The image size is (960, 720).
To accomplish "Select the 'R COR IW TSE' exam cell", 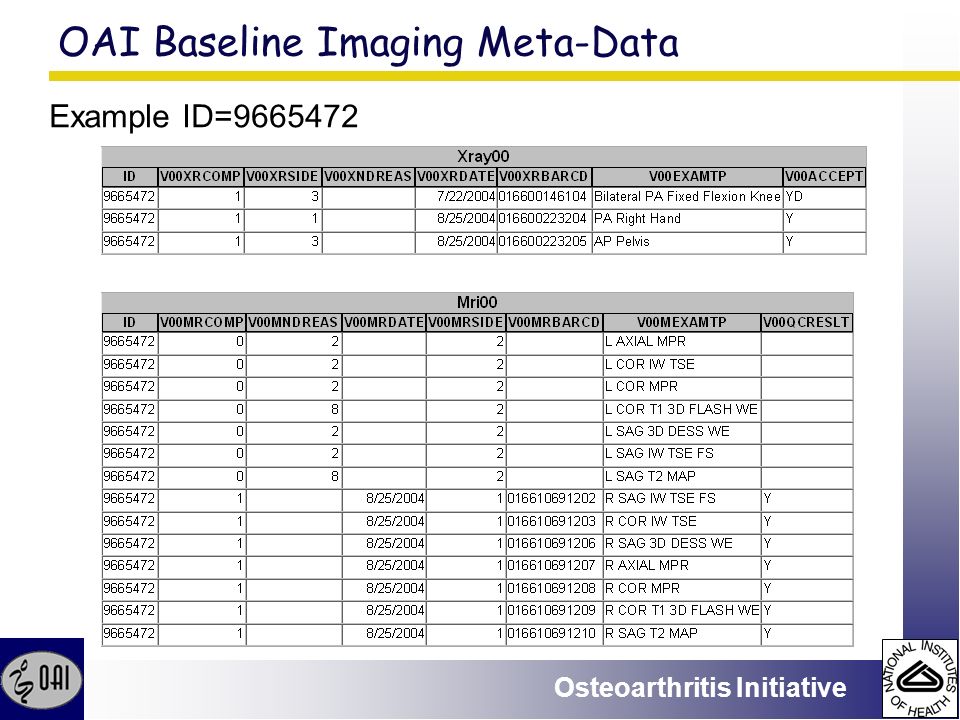I will (x=682, y=522).
